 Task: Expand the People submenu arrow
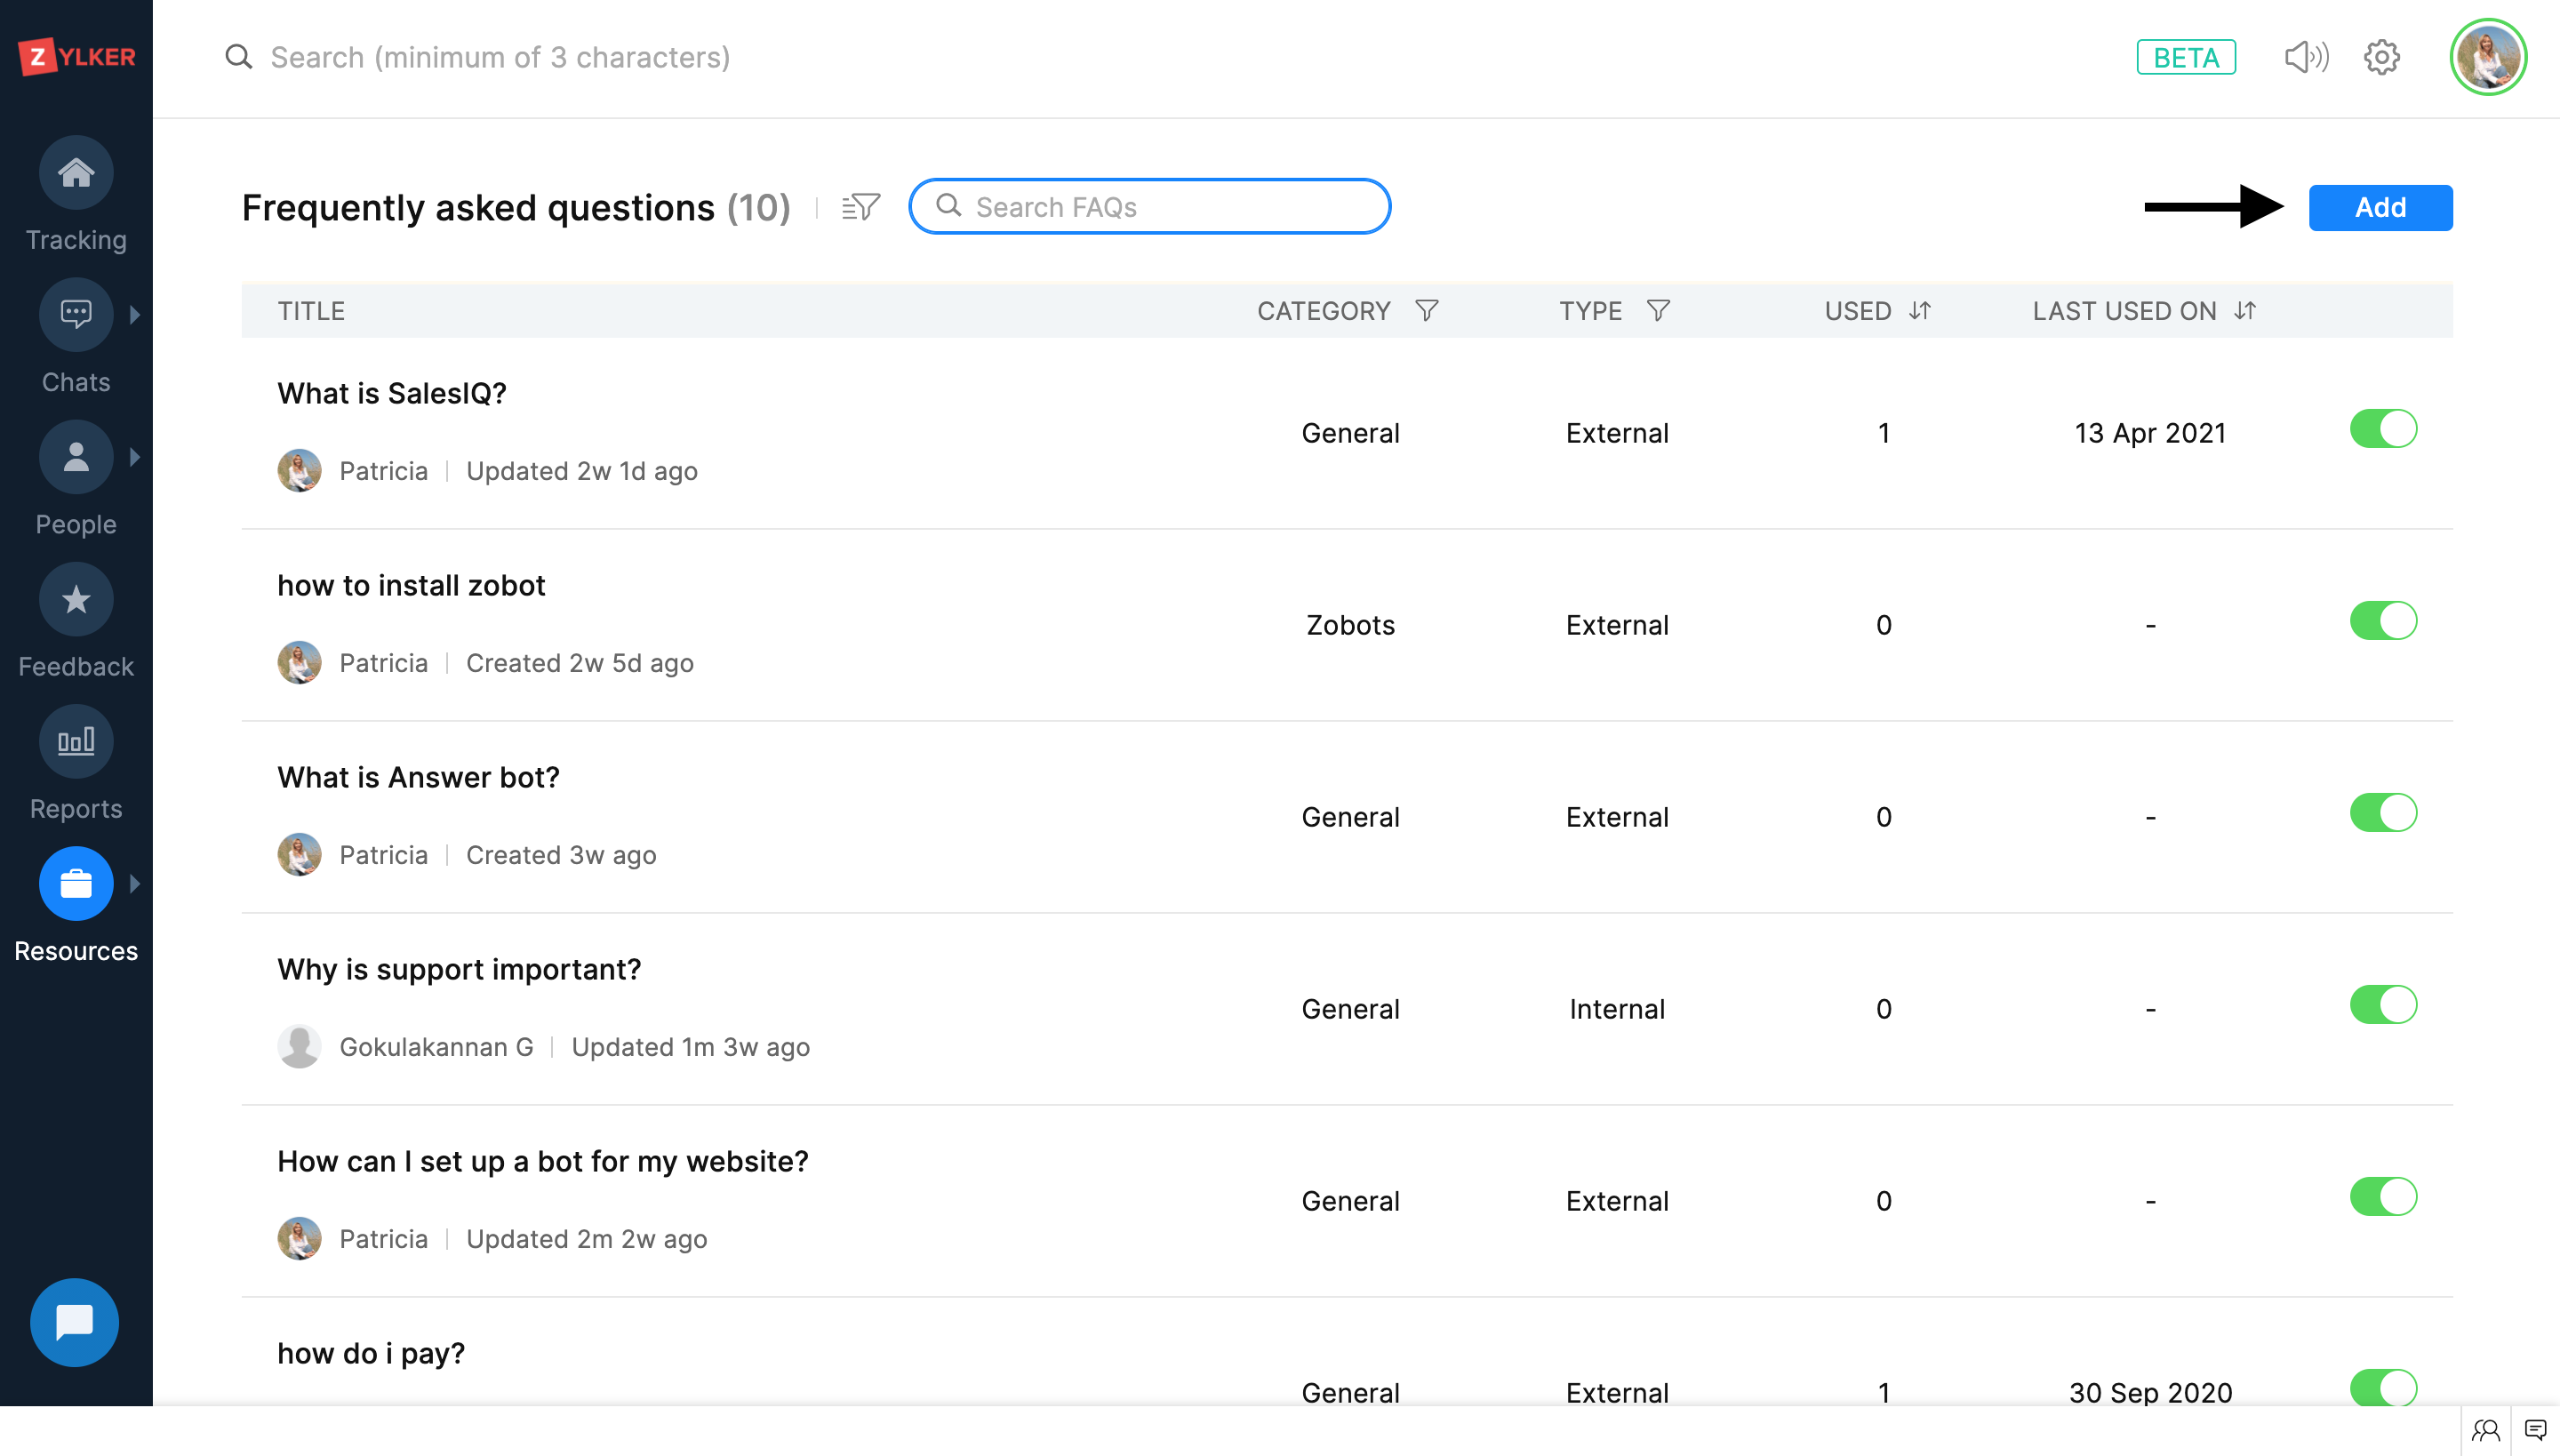click(x=135, y=457)
